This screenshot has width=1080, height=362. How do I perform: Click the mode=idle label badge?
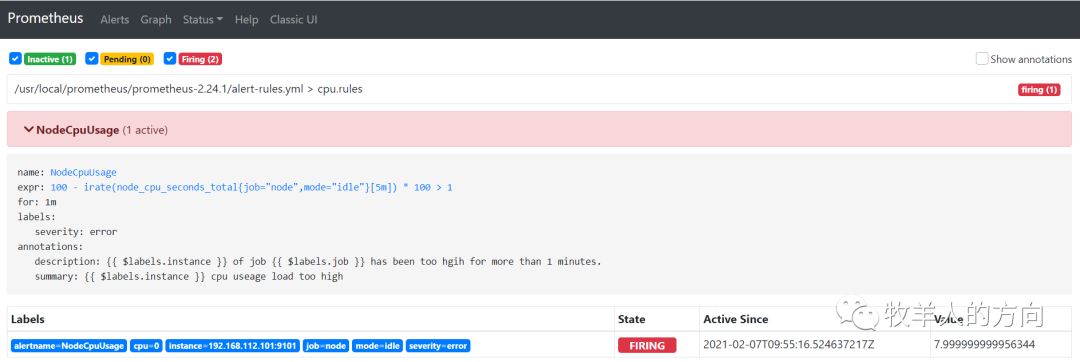click(x=377, y=345)
